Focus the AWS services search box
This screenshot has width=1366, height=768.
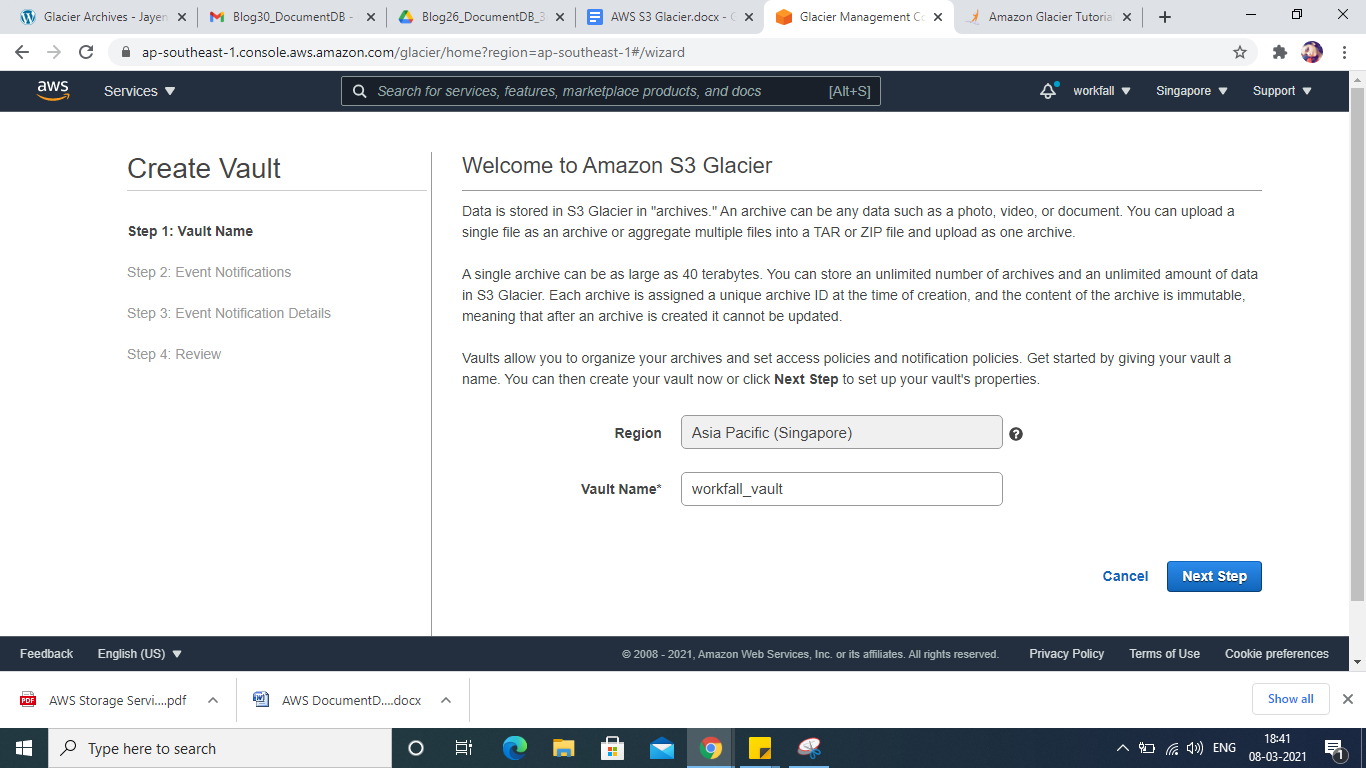(x=611, y=91)
